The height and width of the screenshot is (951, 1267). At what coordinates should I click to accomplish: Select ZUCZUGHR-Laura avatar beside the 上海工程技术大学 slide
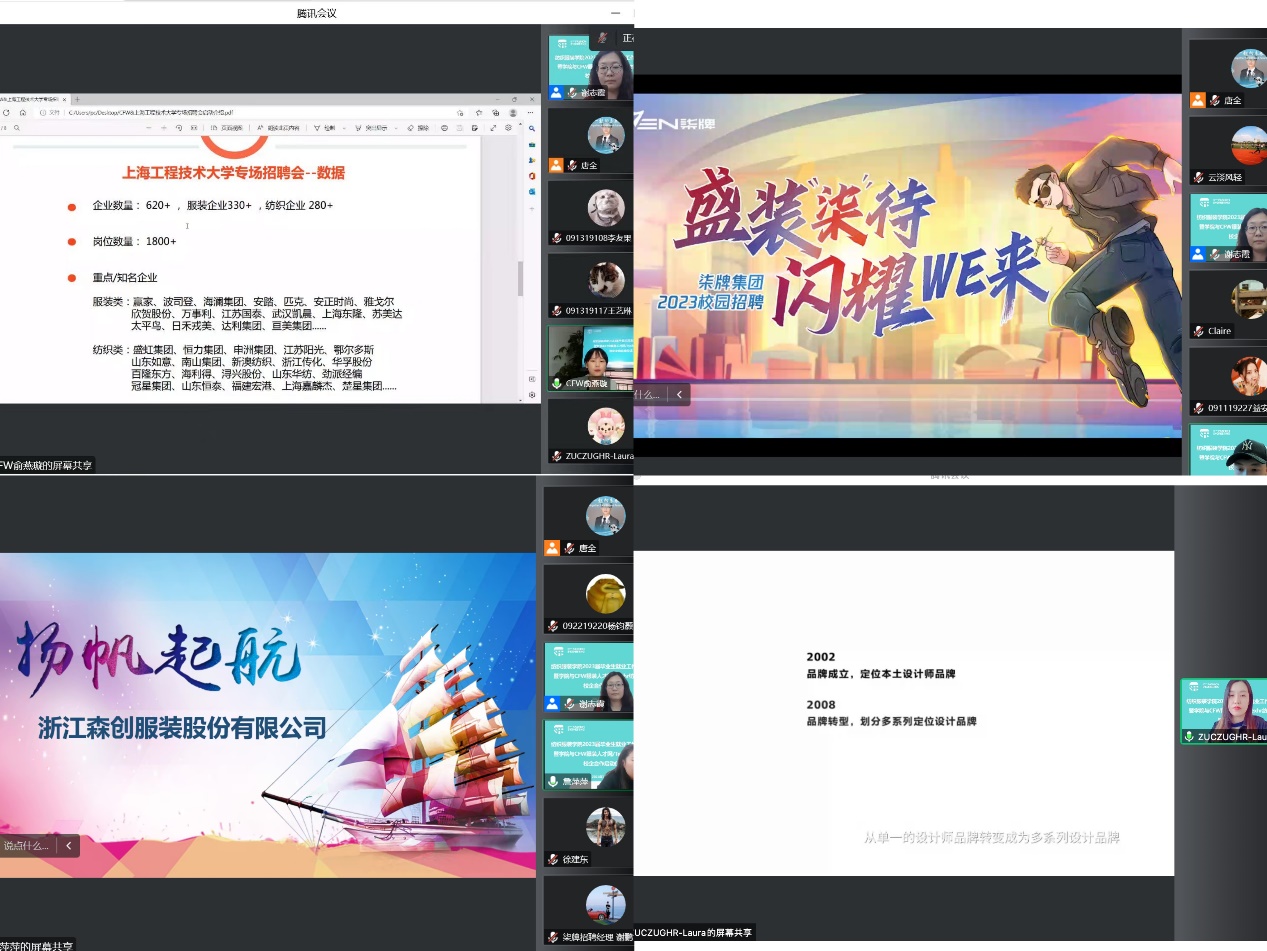click(591, 431)
